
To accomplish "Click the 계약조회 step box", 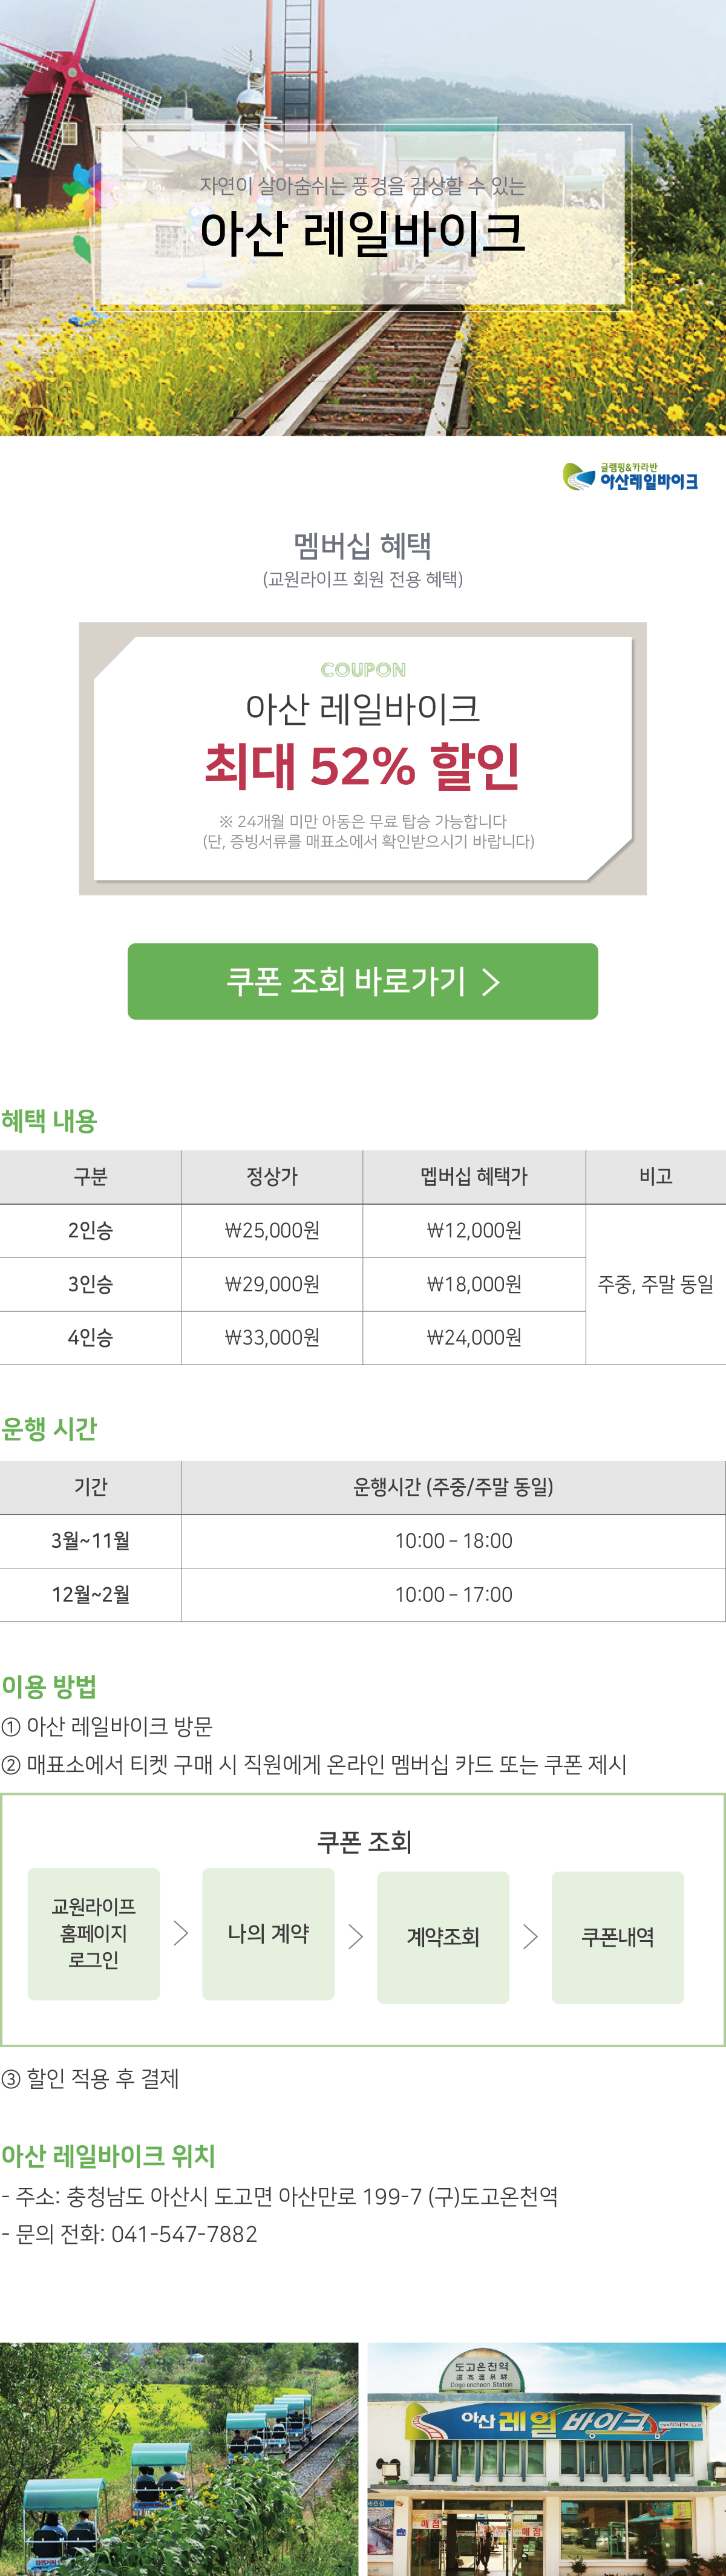I will point(443,1937).
